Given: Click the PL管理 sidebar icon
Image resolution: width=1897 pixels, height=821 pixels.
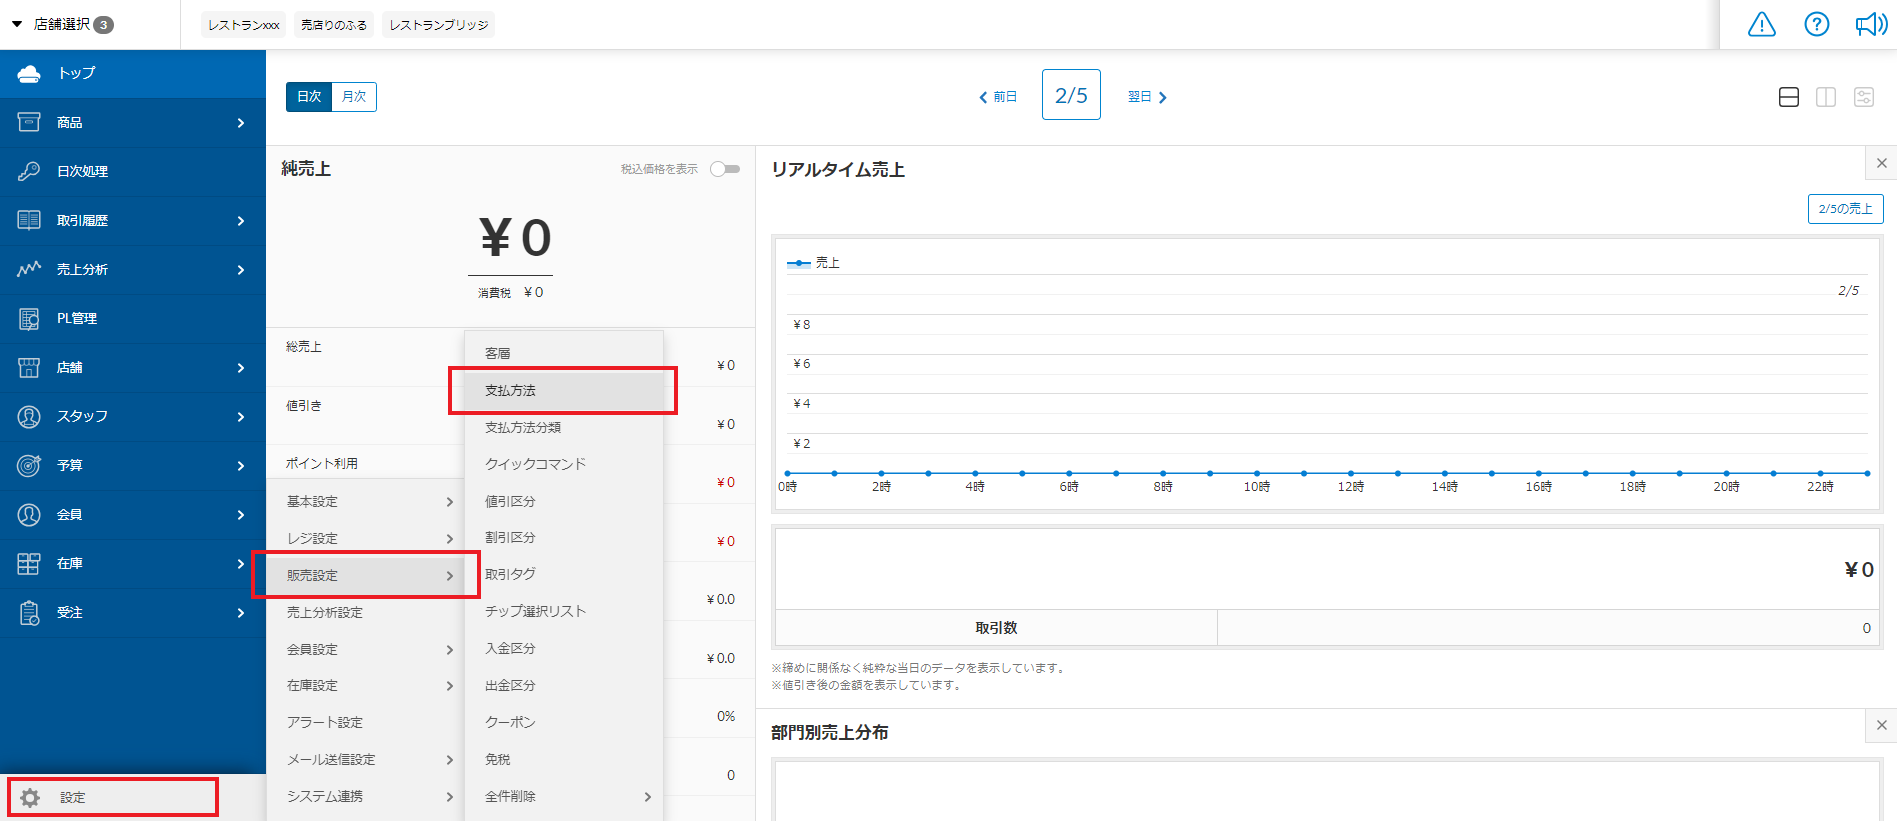Looking at the screenshot, I should [x=29, y=319].
